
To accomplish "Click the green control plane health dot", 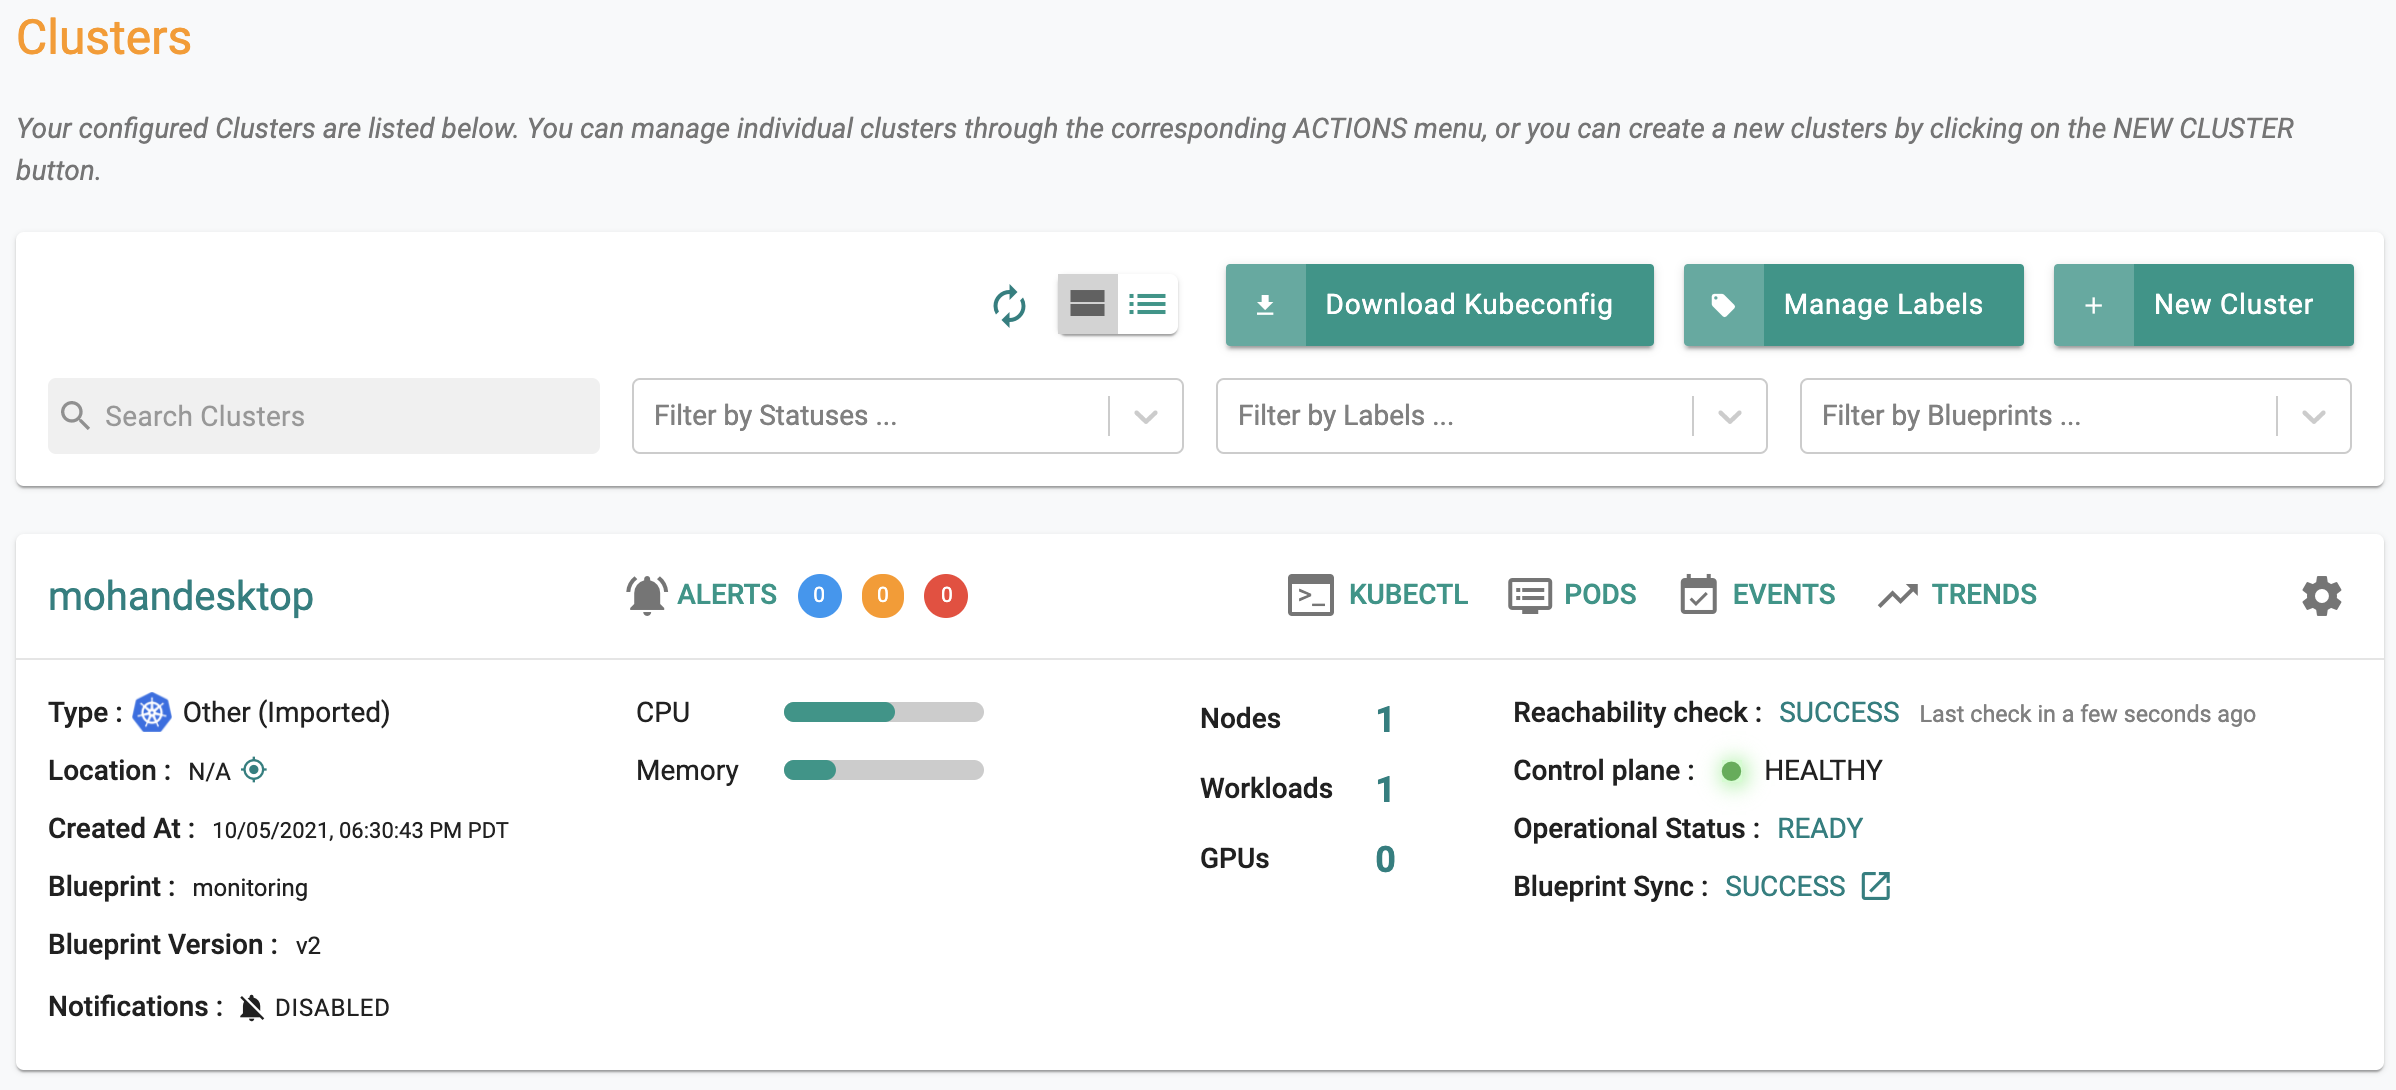I will [1732, 771].
